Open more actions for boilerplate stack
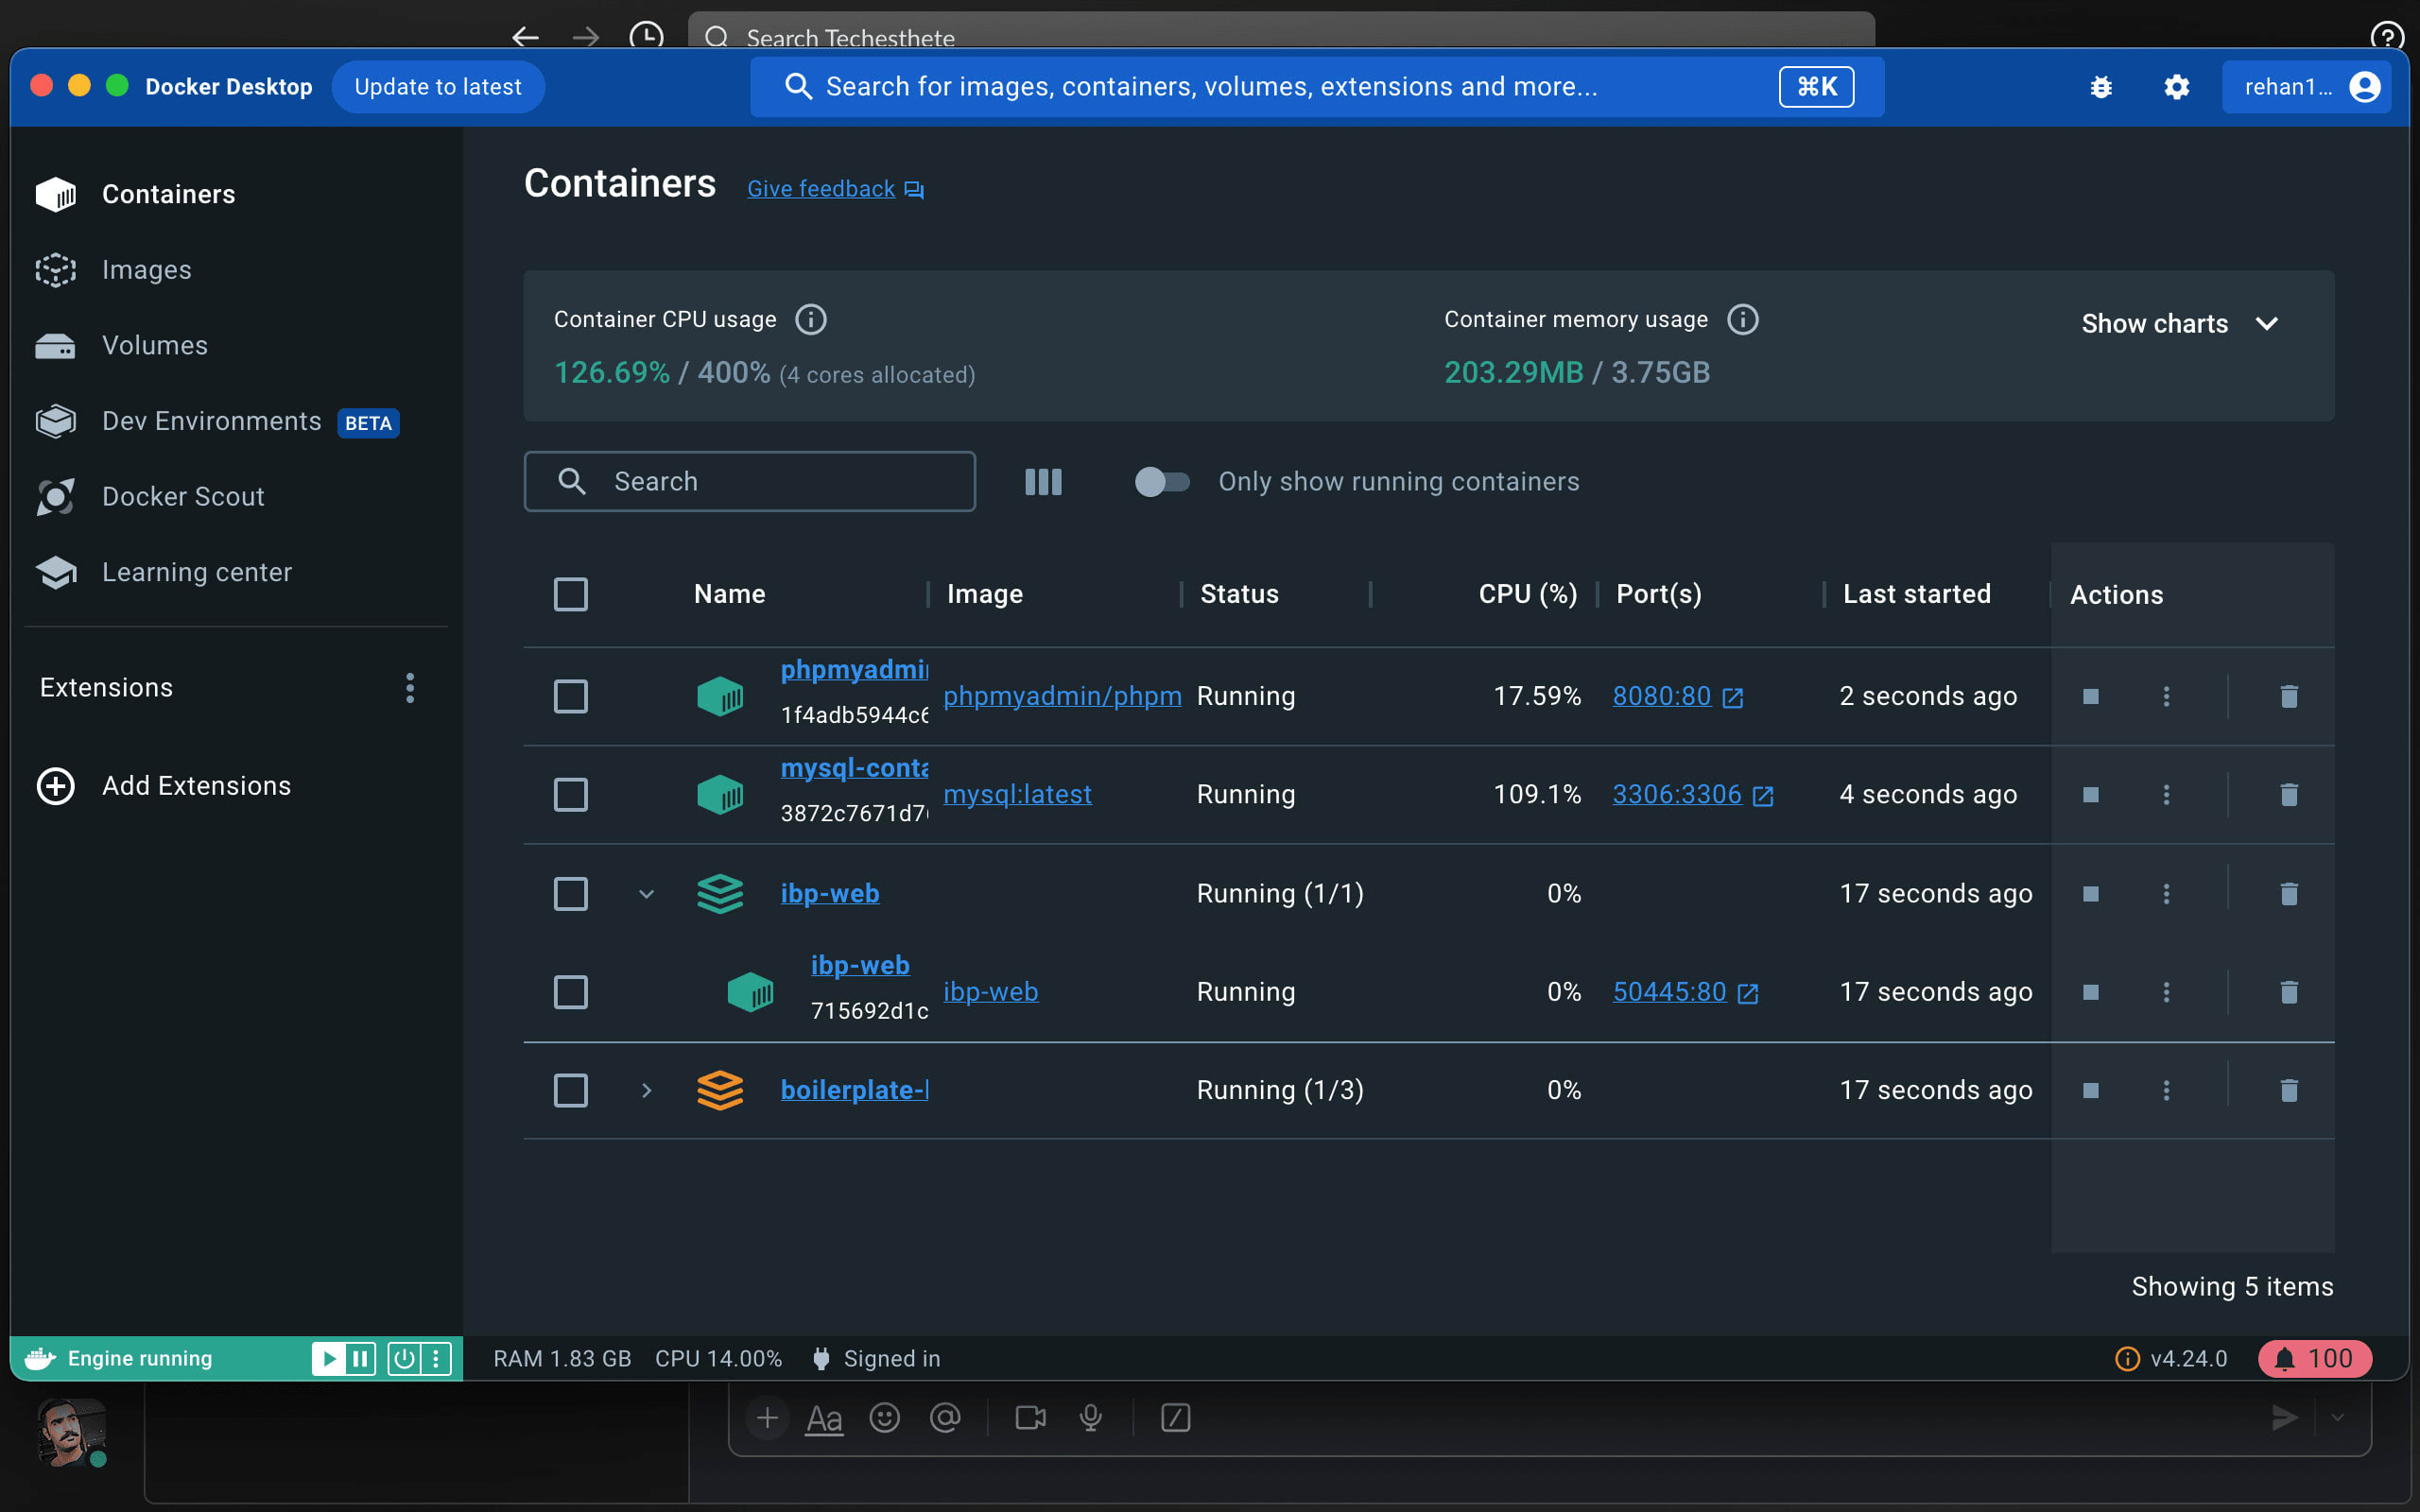2420x1512 pixels. (x=2166, y=1090)
